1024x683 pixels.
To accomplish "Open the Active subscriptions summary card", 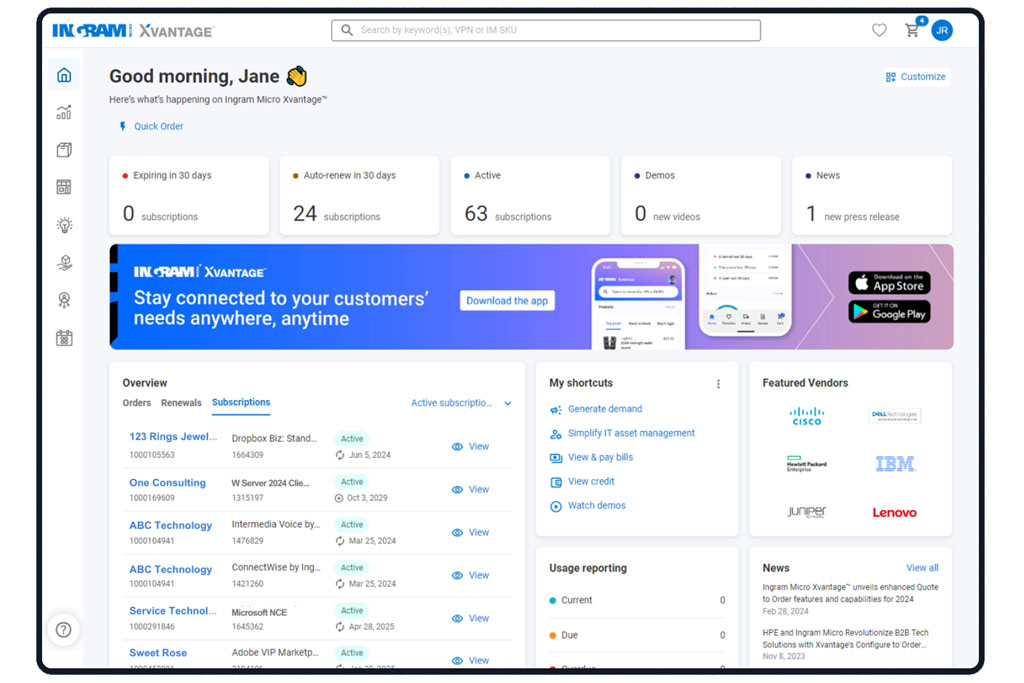I will (530, 195).
